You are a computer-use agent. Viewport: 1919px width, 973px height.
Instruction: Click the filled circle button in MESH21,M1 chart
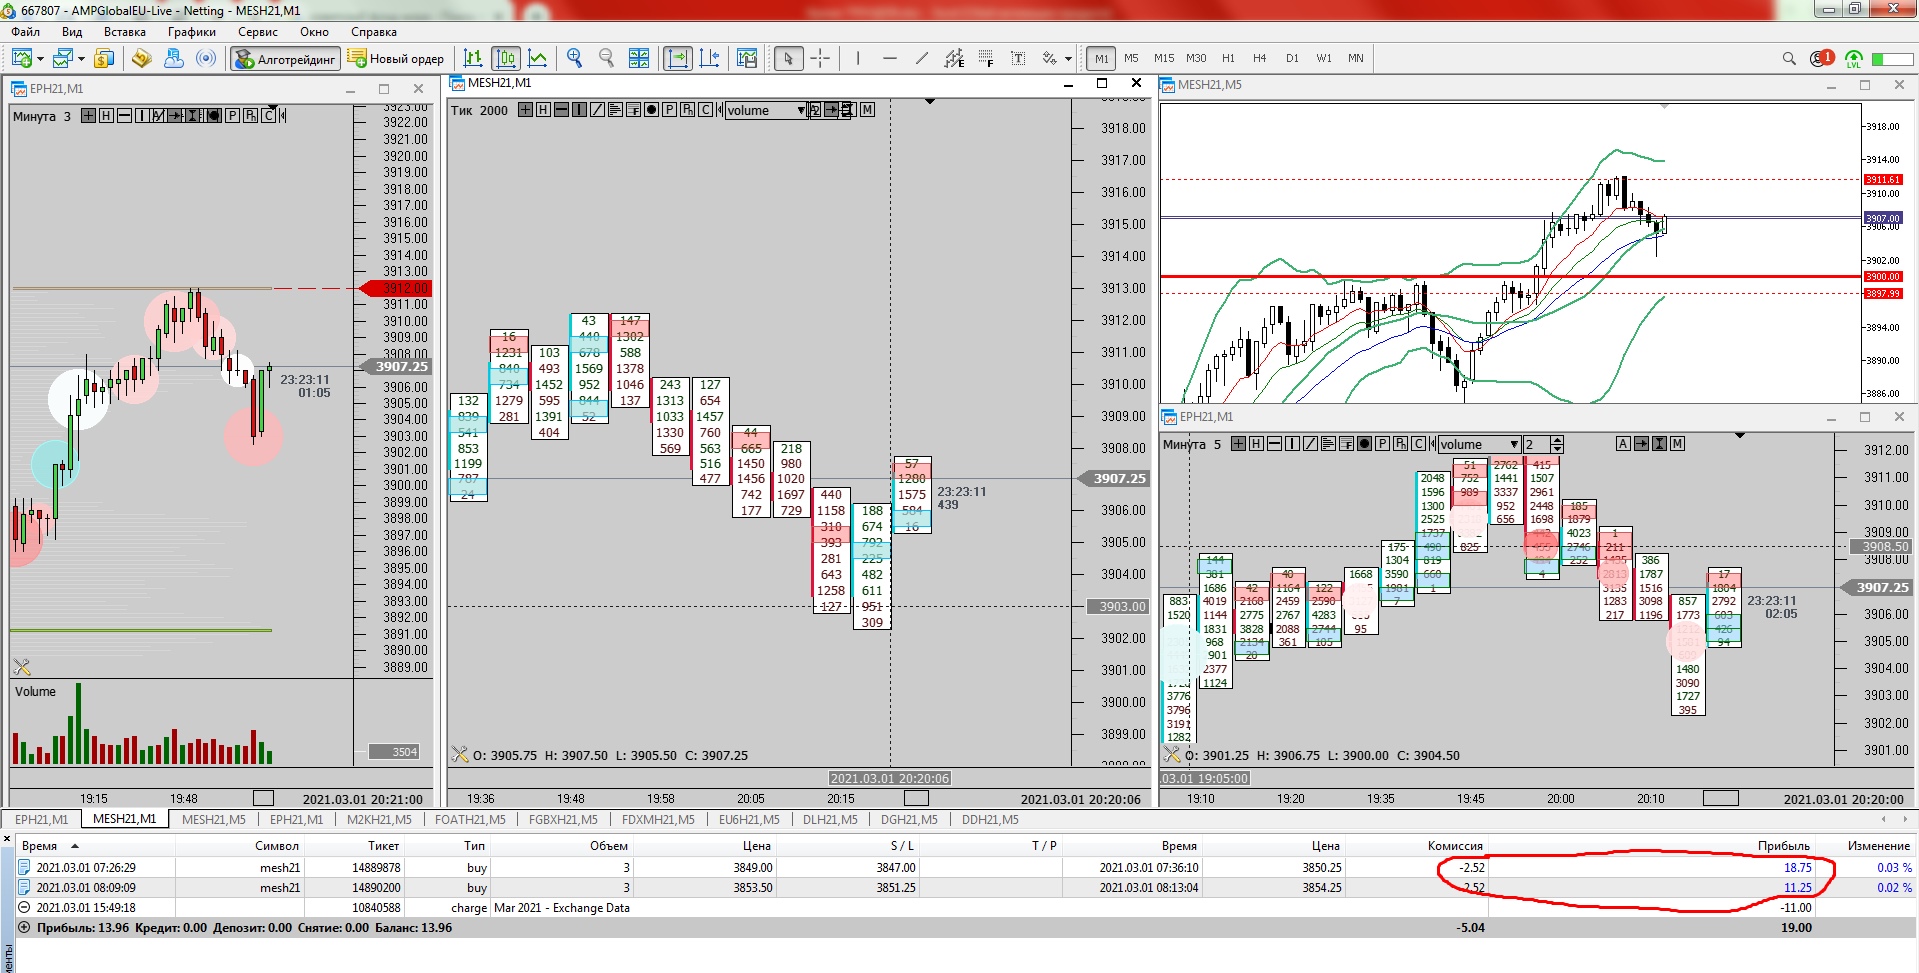651,110
